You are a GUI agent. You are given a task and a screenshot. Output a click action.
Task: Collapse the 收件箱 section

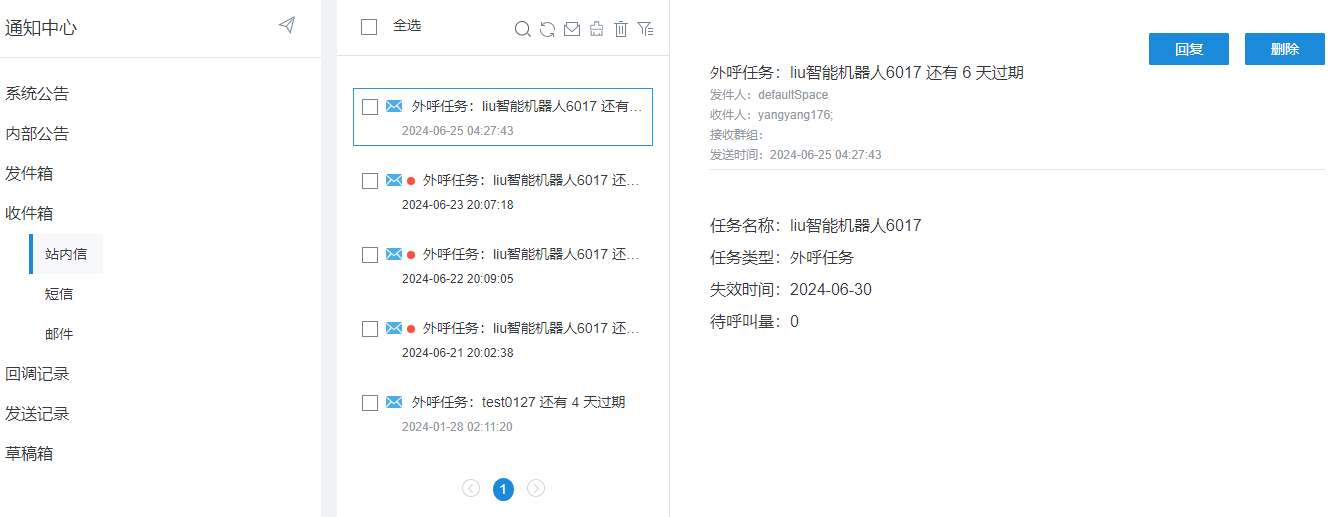29,214
